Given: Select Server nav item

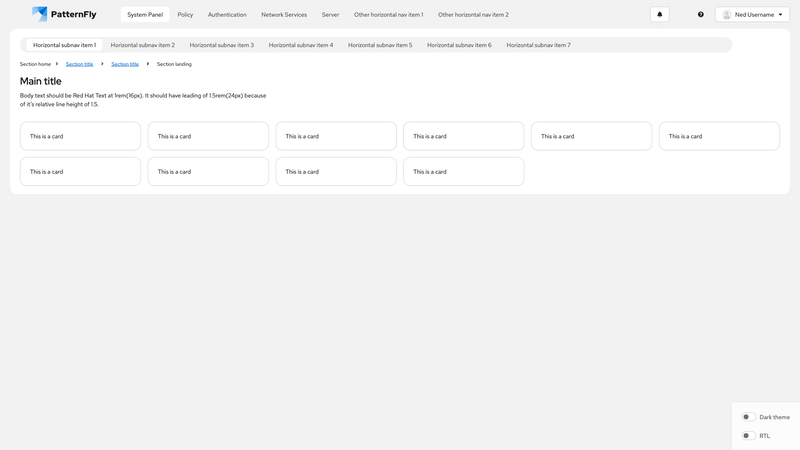Looking at the screenshot, I should [x=330, y=14].
